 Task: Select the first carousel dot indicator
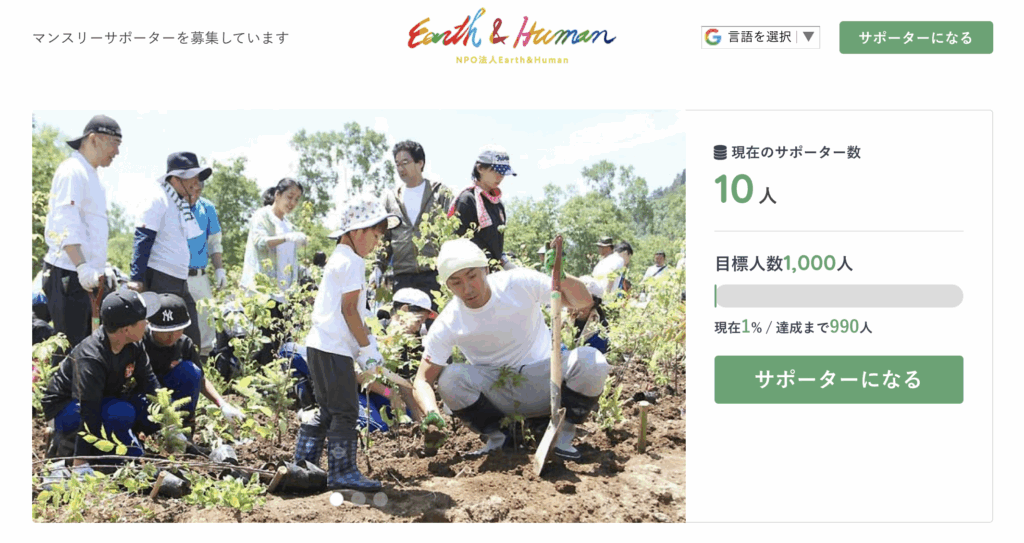click(x=336, y=499)
